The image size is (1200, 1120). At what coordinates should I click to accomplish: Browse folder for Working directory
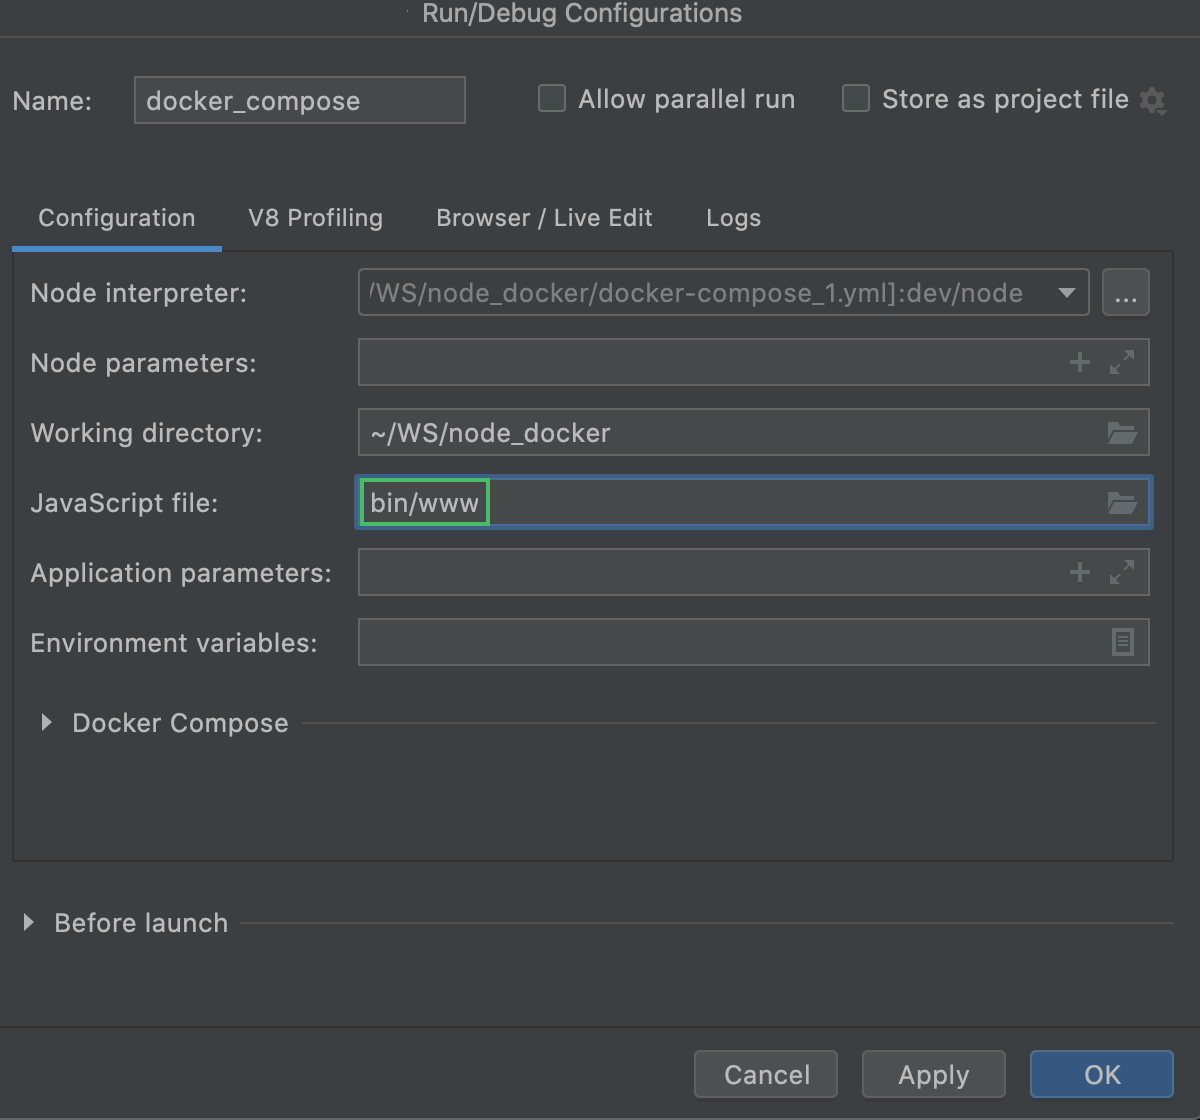[1122, 433]
